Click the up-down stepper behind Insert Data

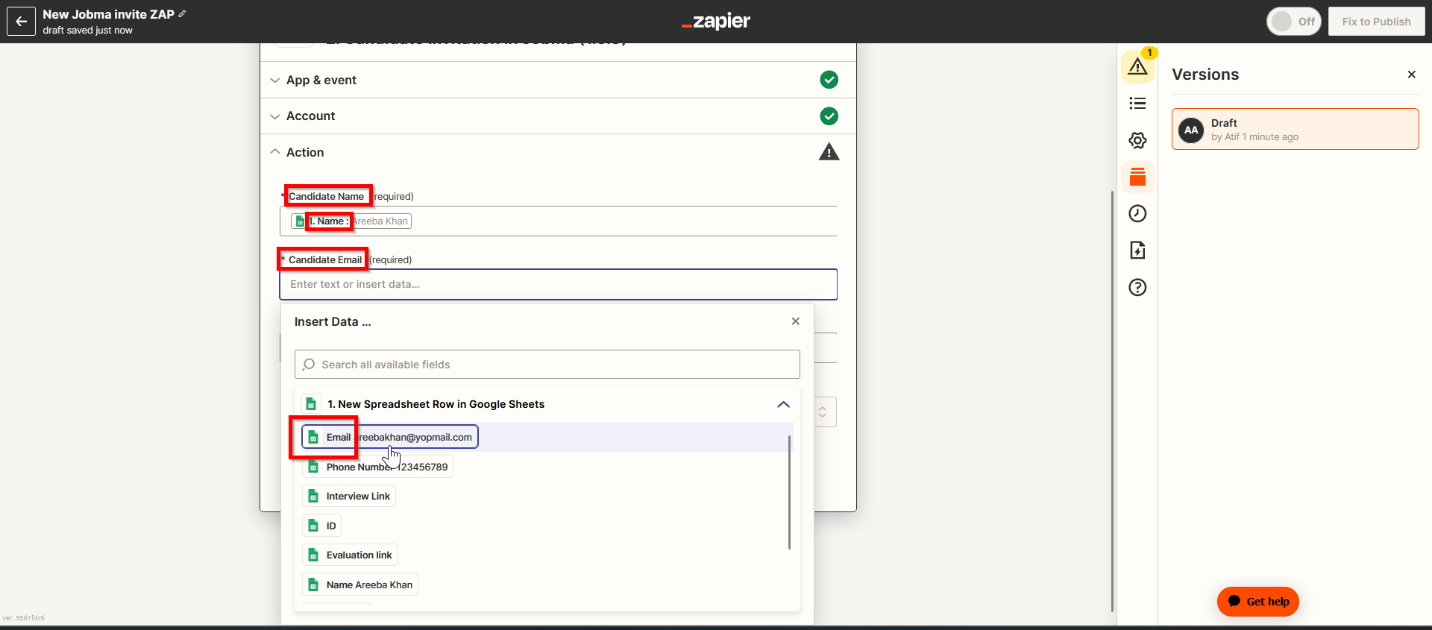point(825,411)
